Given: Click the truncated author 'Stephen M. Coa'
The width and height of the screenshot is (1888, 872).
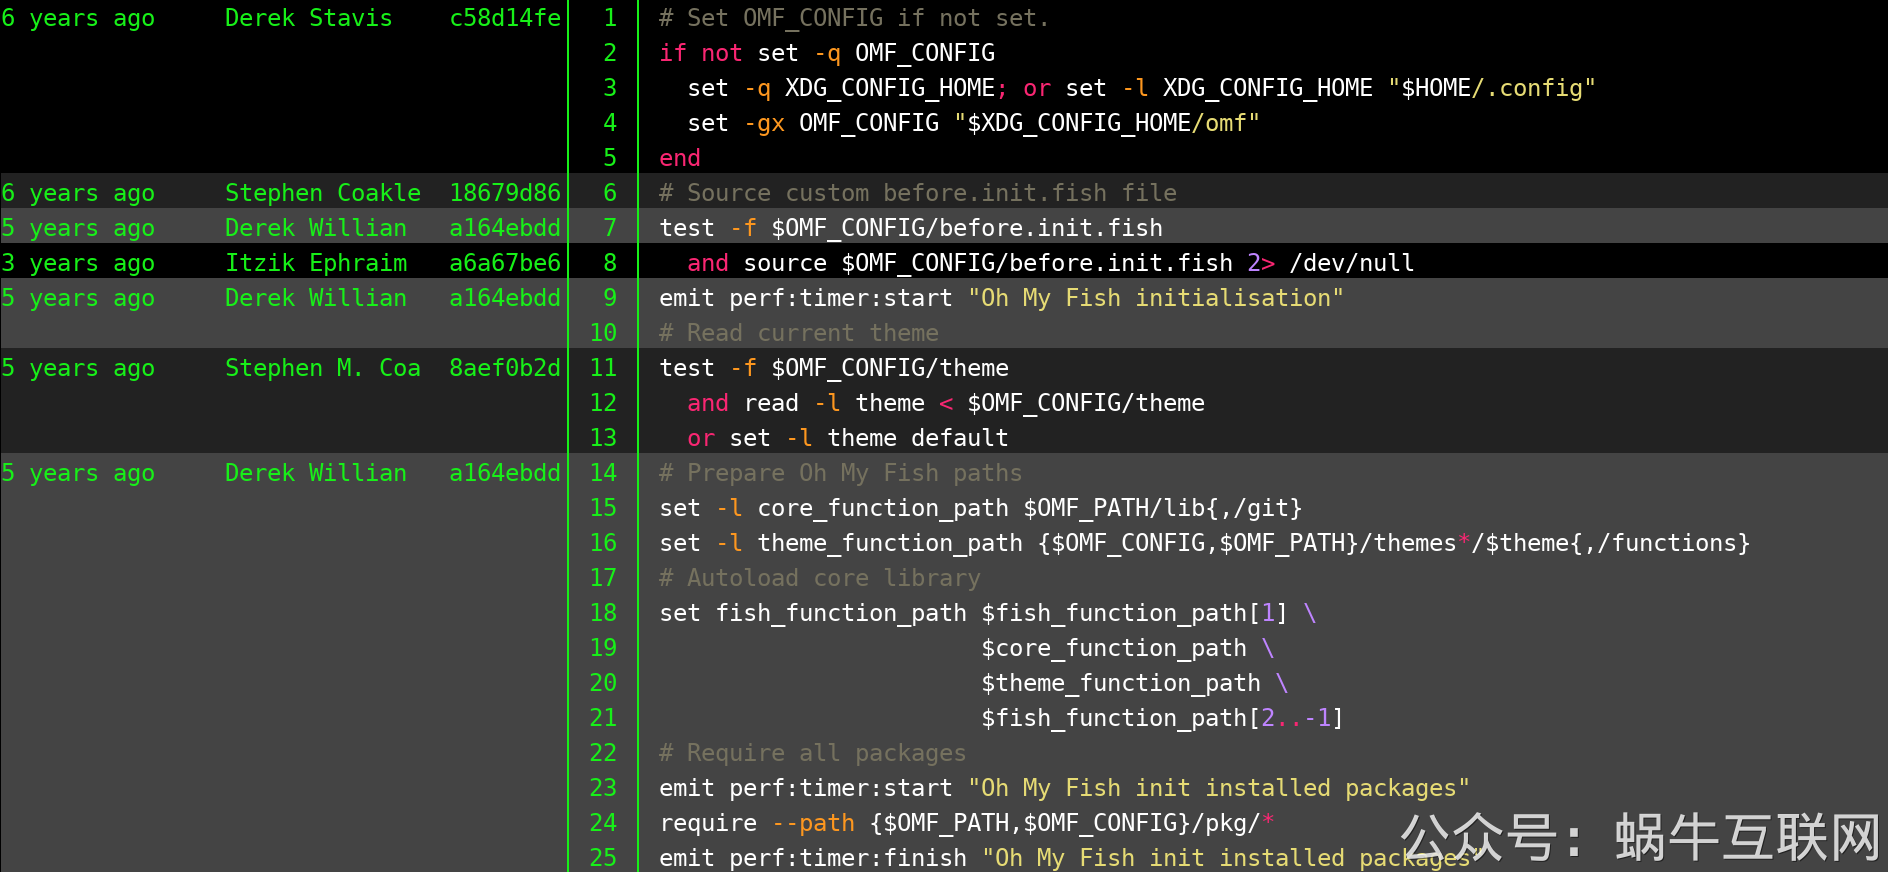Looking at the screenshot, I should (x=322, y=368).
